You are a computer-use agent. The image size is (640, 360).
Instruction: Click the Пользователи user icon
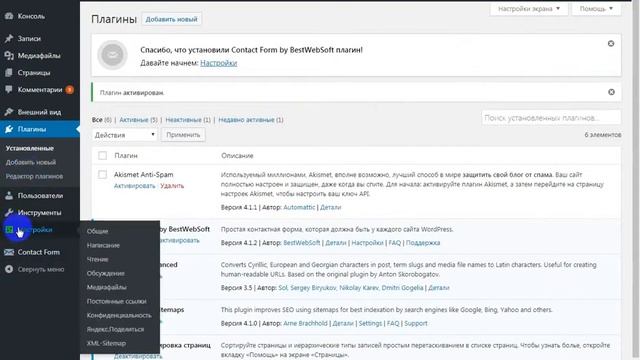pos(9,196)
